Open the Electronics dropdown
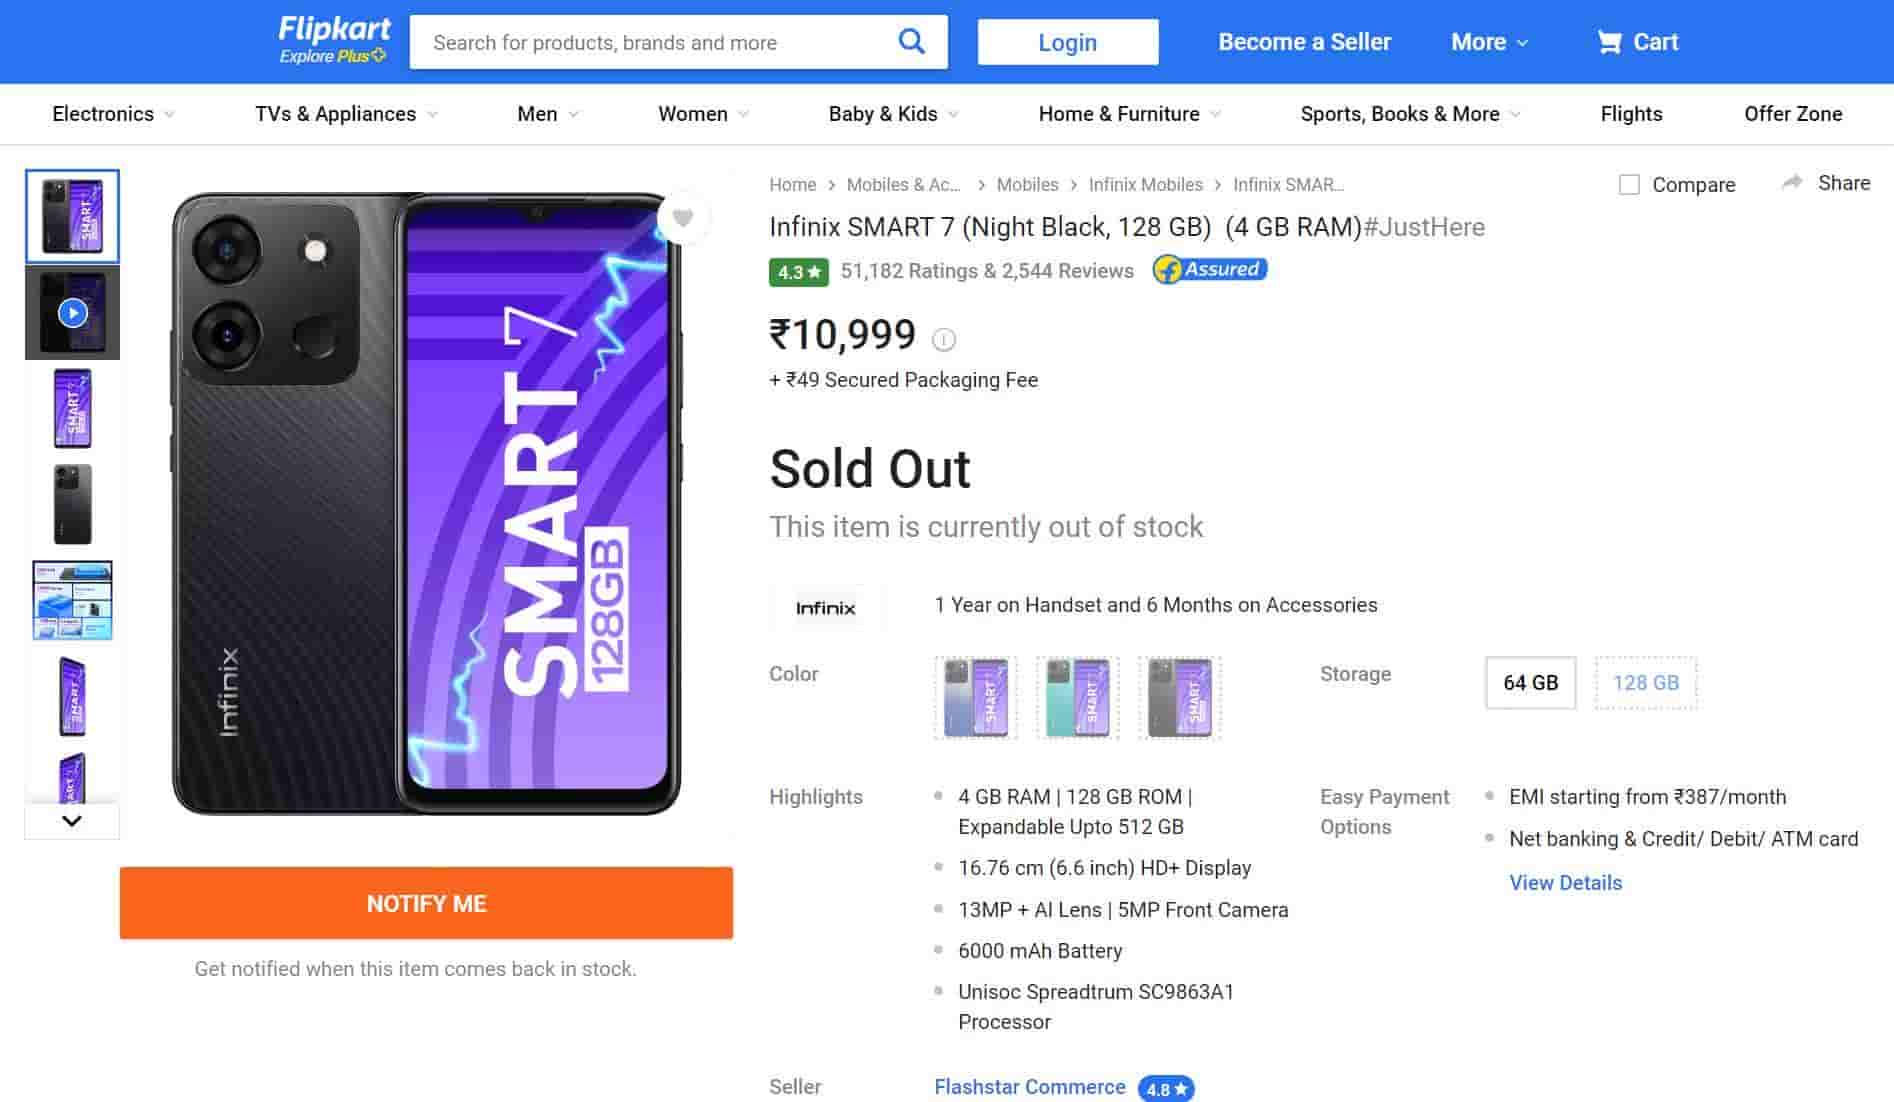The height and width of the screenshot is (1102, 1894). pyautogui.click(x=111, y=114)
